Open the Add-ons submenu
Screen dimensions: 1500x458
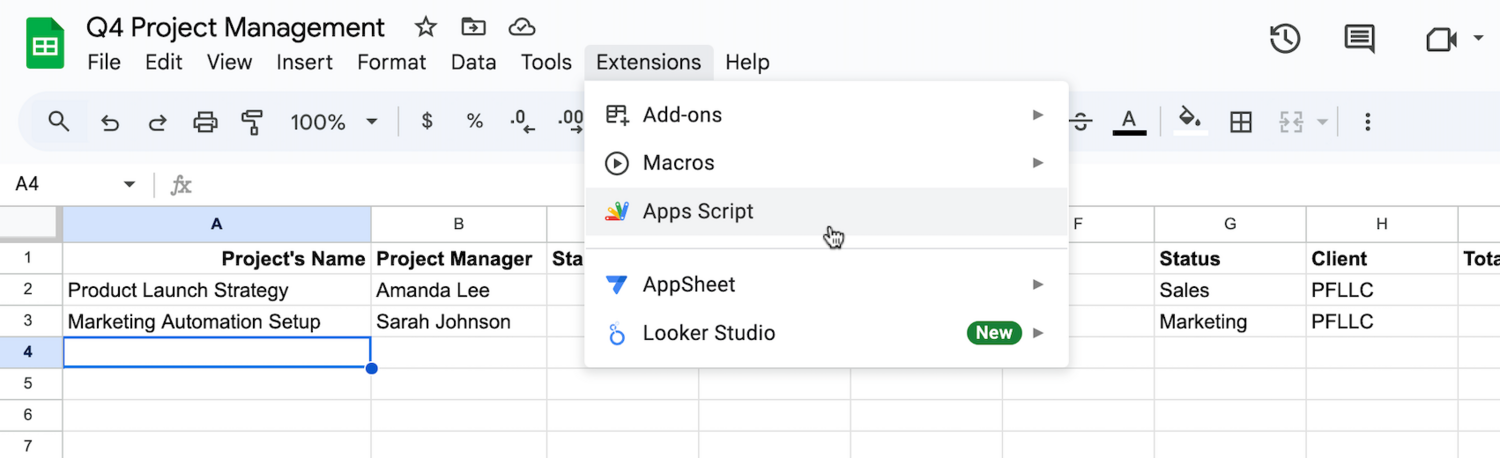(682, 115)
